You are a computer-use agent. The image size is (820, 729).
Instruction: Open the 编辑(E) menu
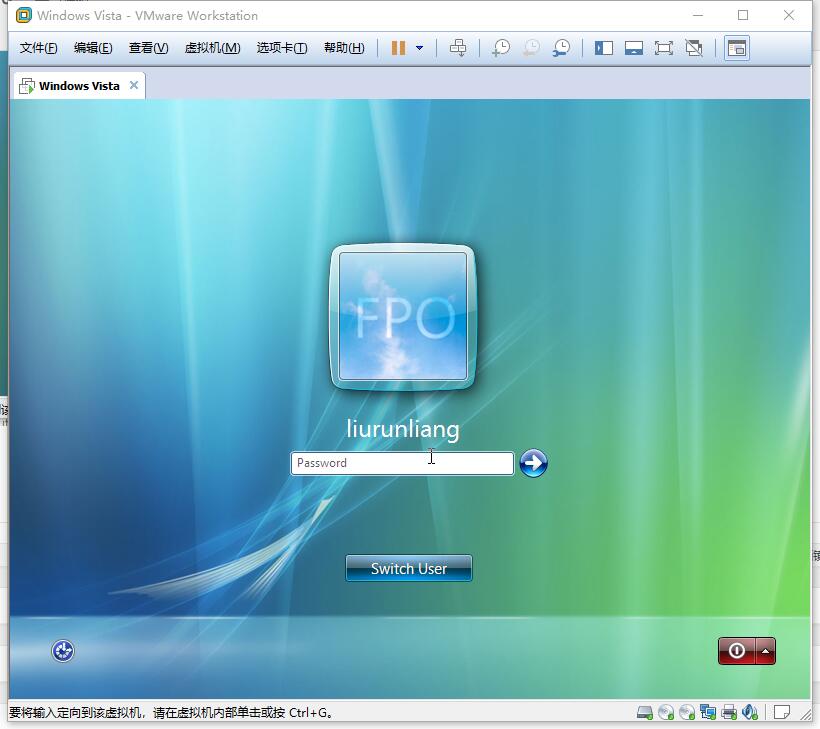click(x=93, y=48)
